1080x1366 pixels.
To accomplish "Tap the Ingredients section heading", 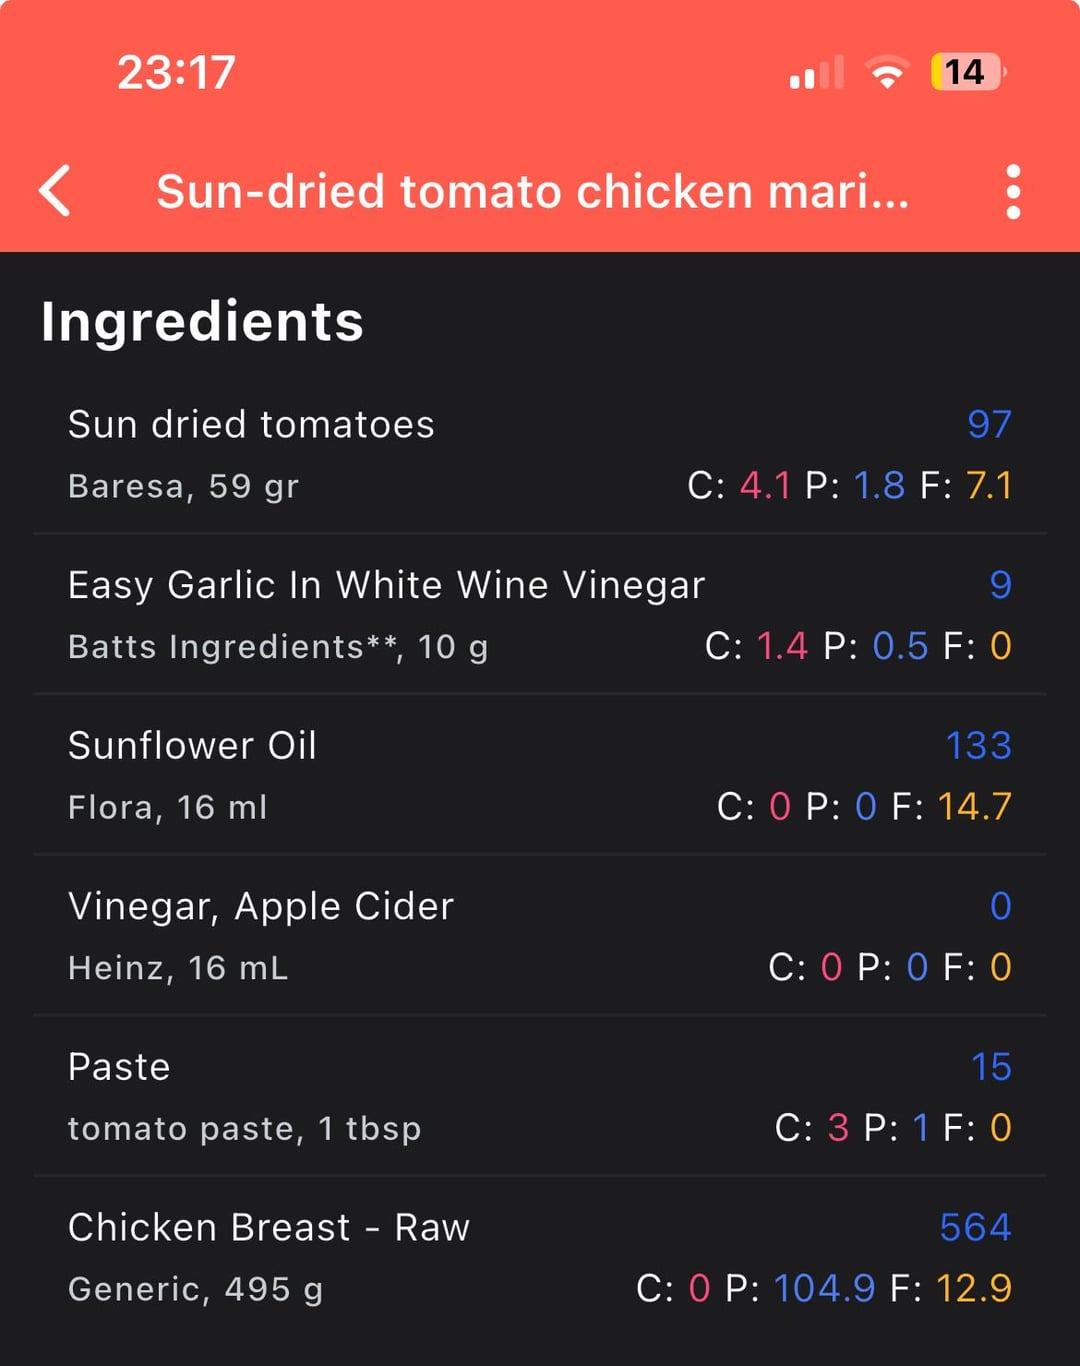I will click(x=202, y=322).
